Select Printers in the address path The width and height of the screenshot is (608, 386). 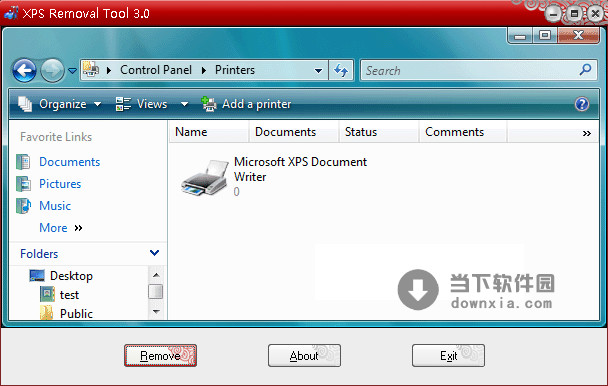(x=235, y=70)
